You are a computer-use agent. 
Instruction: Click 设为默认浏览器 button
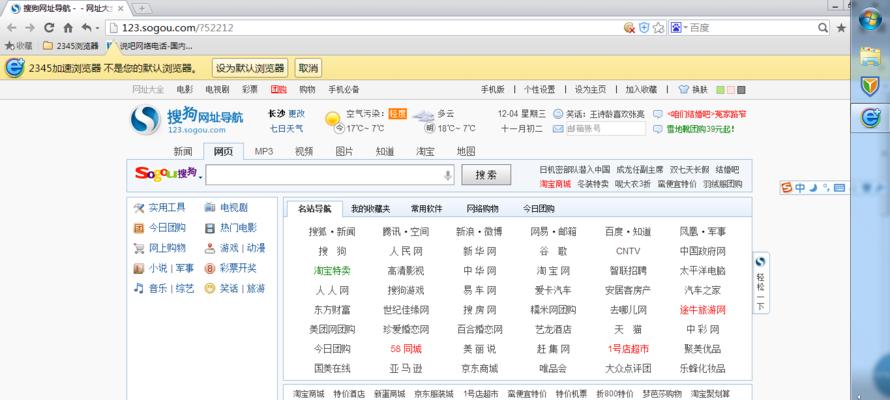click(250, 68)
